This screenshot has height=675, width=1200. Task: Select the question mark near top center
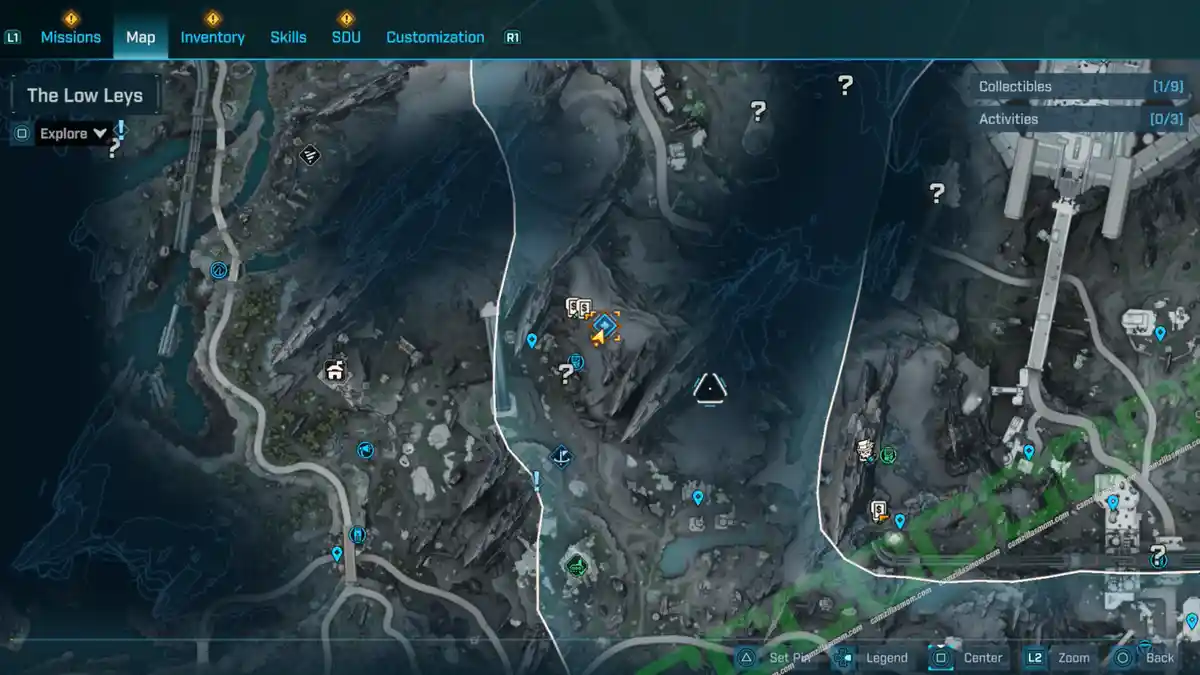click(758, 111)
